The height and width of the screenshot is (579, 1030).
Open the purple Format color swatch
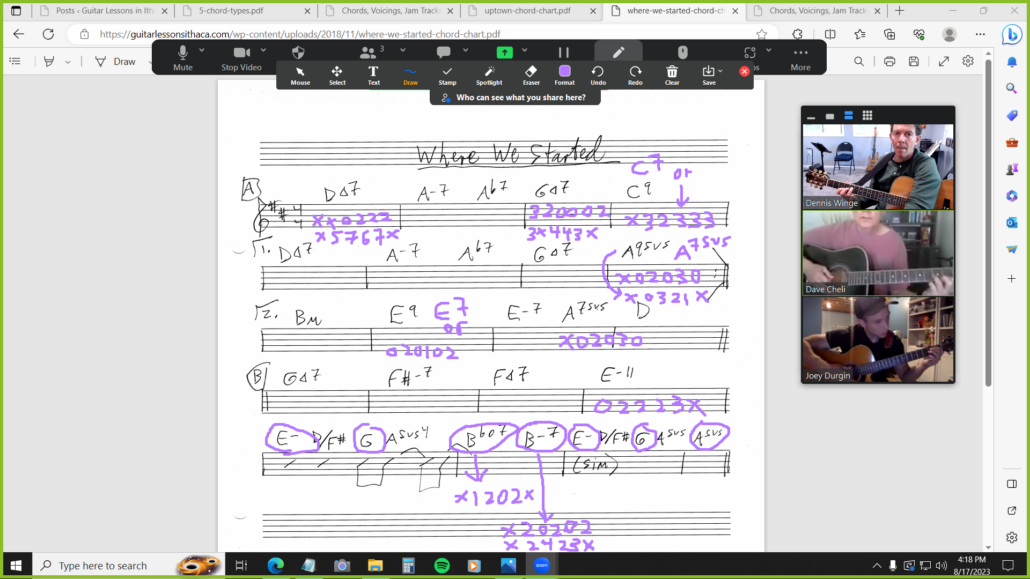click(565, 72)
